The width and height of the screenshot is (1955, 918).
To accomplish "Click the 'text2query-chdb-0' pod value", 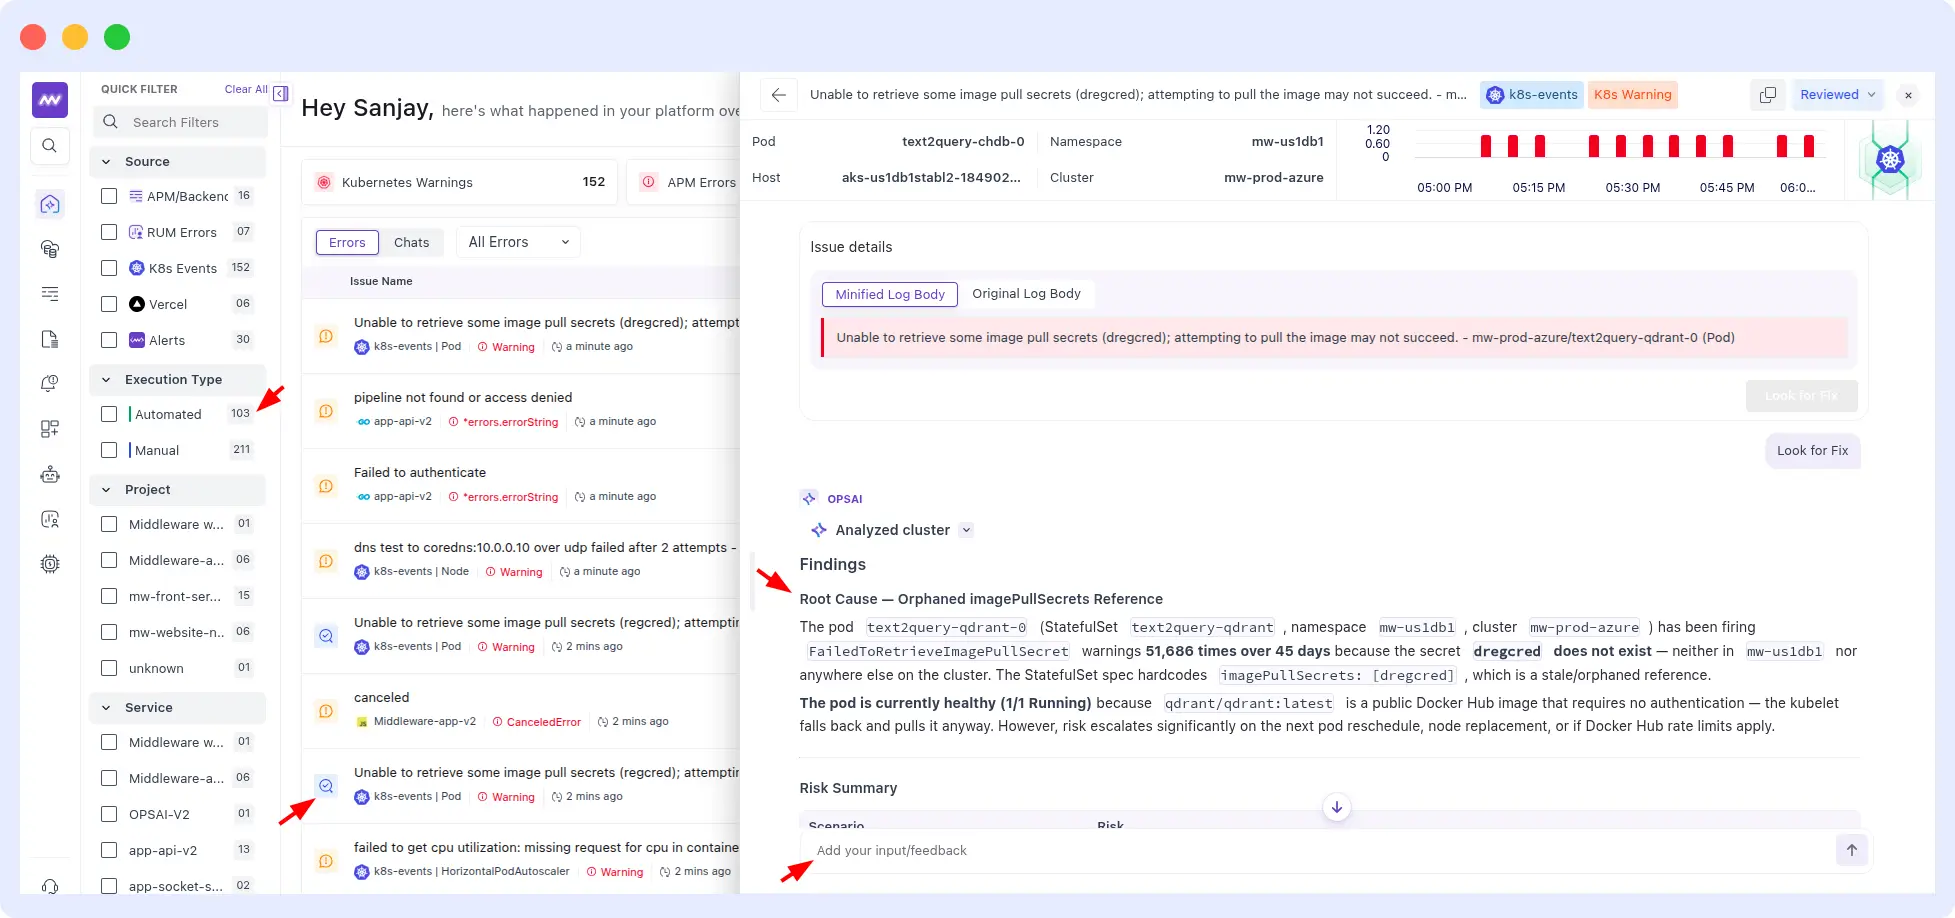I will [963, 141].
